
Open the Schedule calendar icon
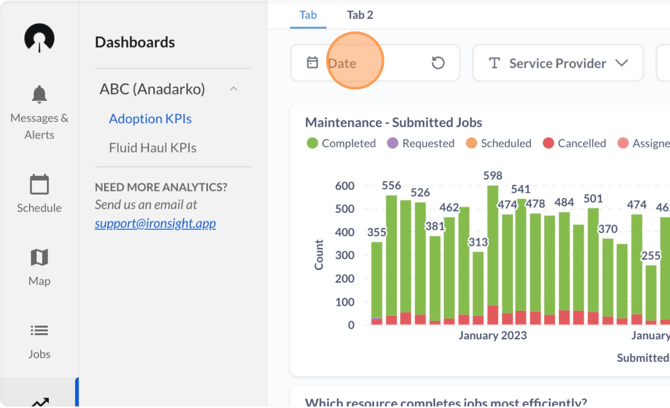coord(39,185)
